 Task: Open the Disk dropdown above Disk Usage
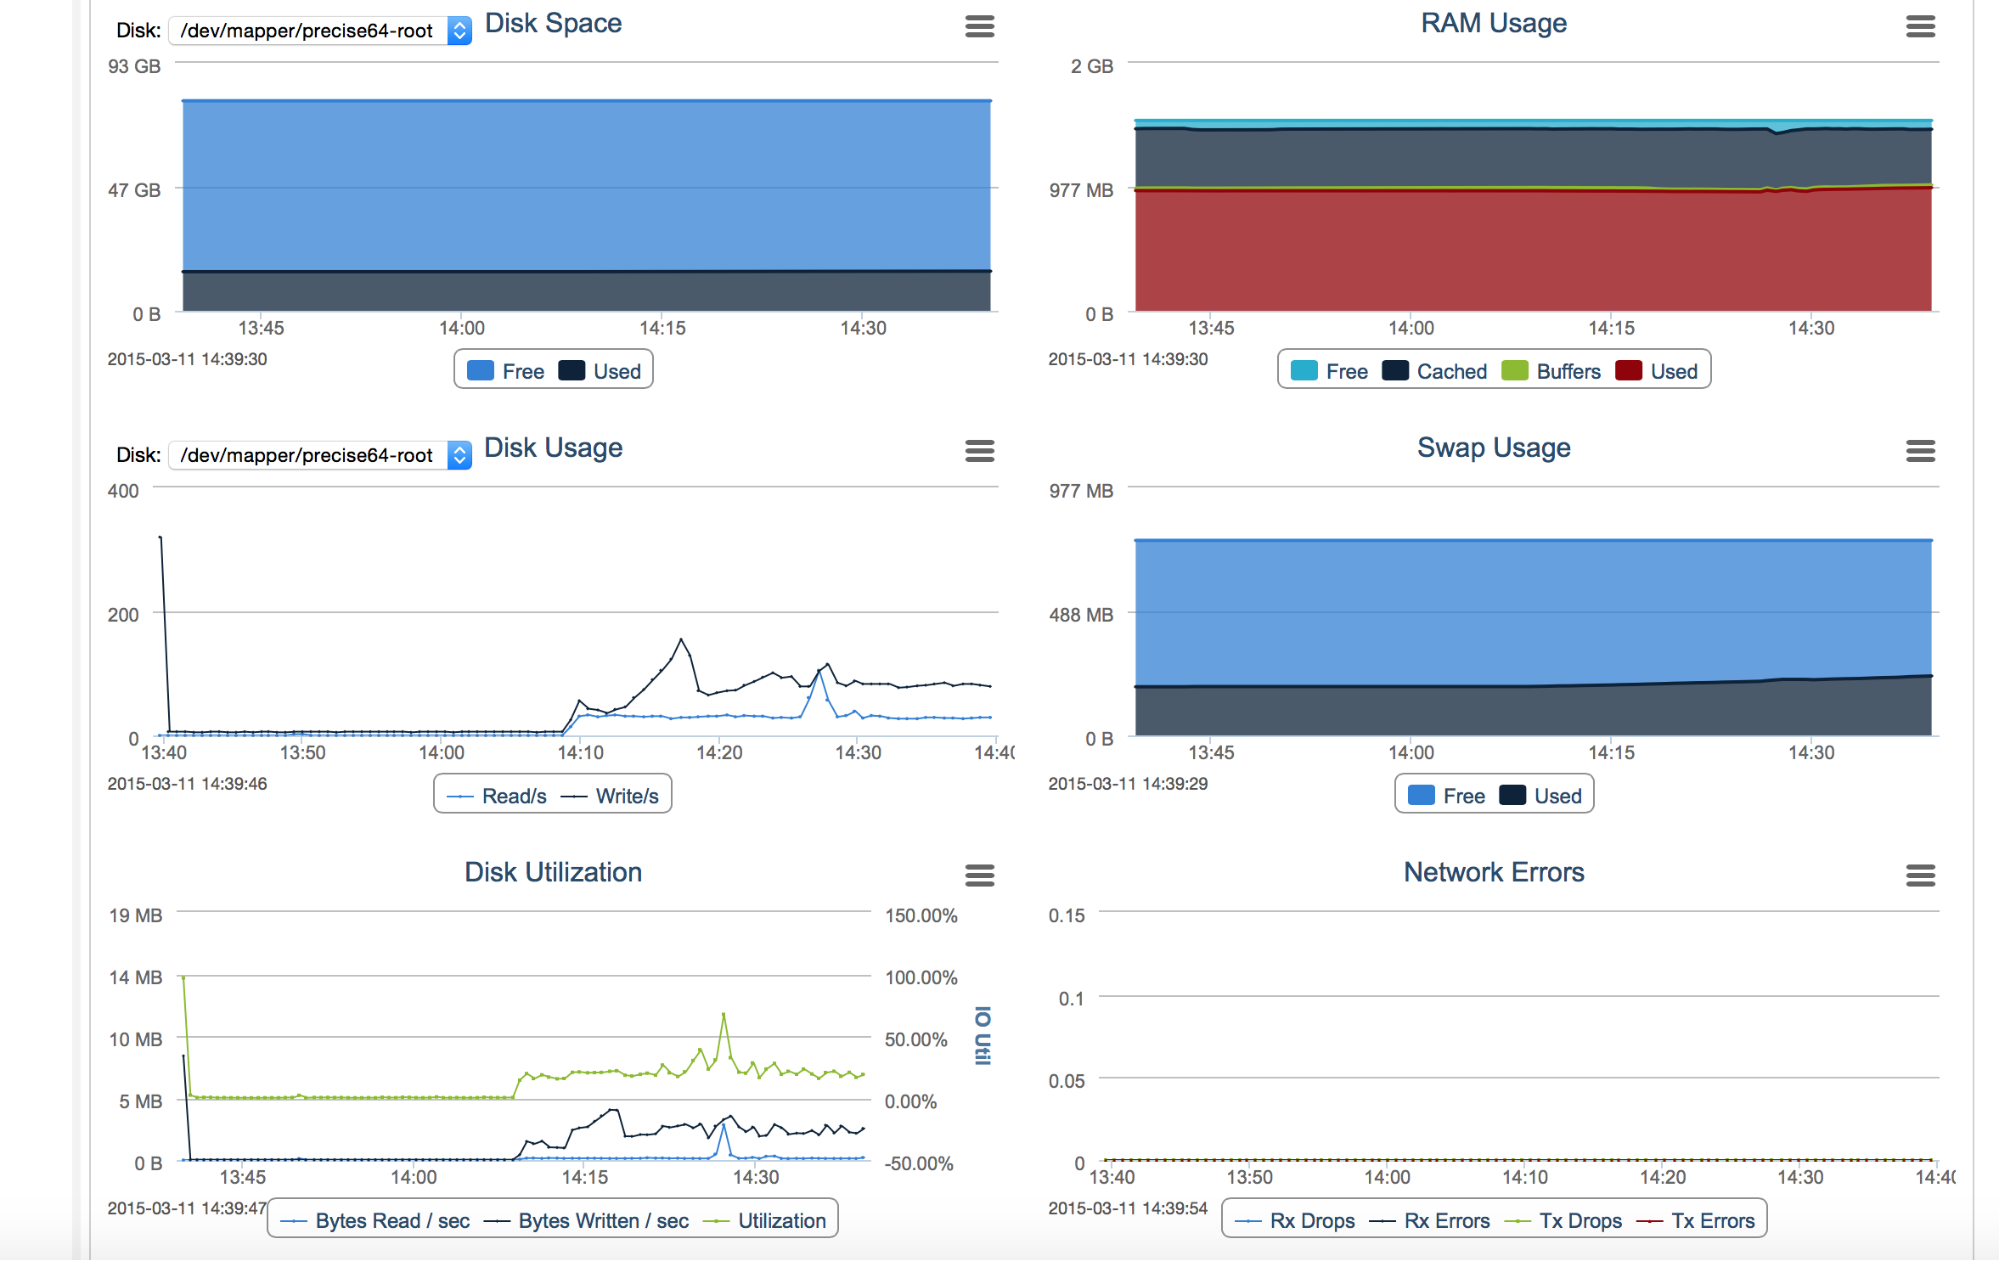305,455
